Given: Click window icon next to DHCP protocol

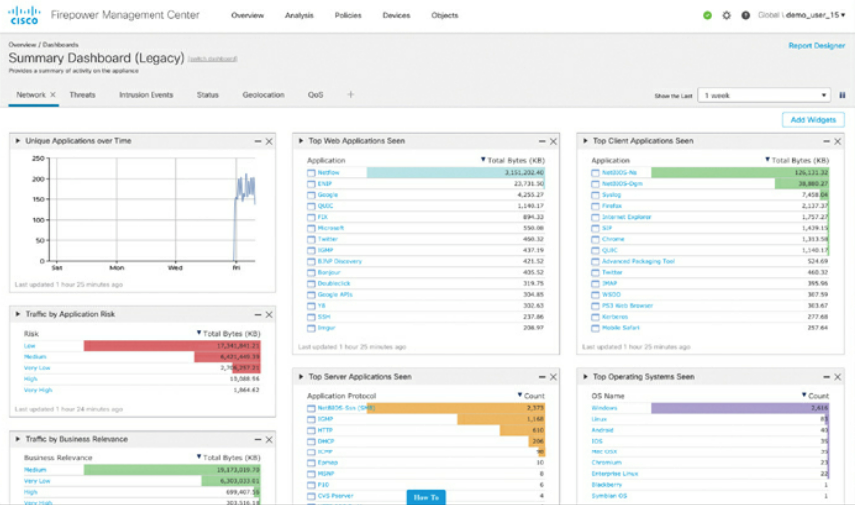Looking at the screenshot, I should pos(311,441).
